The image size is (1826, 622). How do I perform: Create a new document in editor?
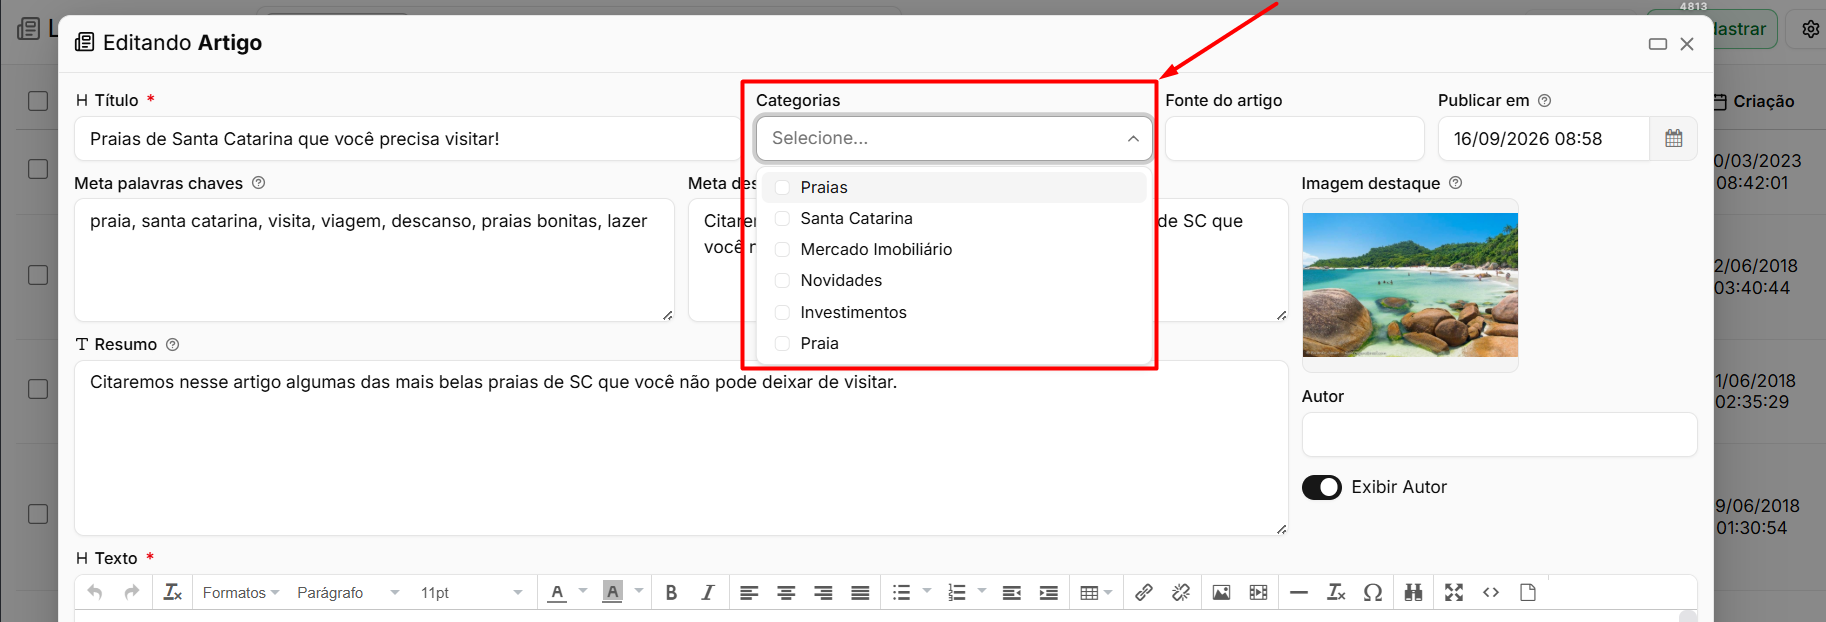tap(1528, 593)
